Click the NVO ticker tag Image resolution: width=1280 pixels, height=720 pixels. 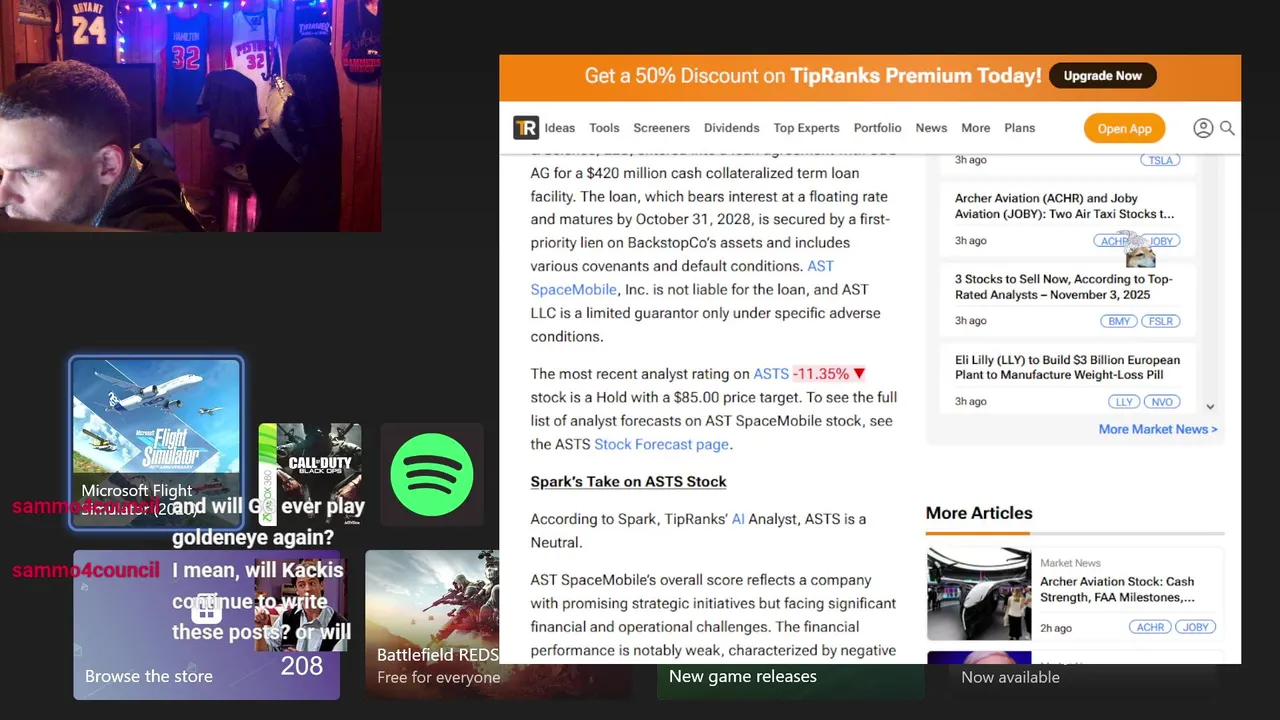point(1162,402)
